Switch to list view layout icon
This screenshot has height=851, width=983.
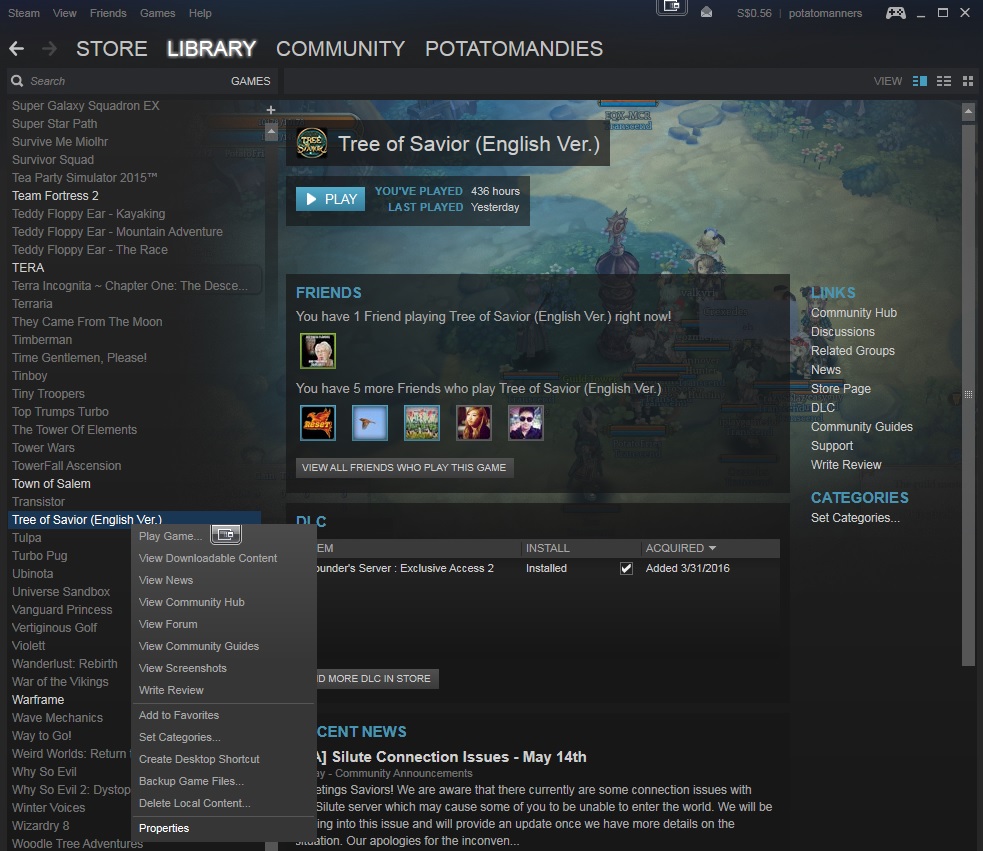click(x=944, y=81)
